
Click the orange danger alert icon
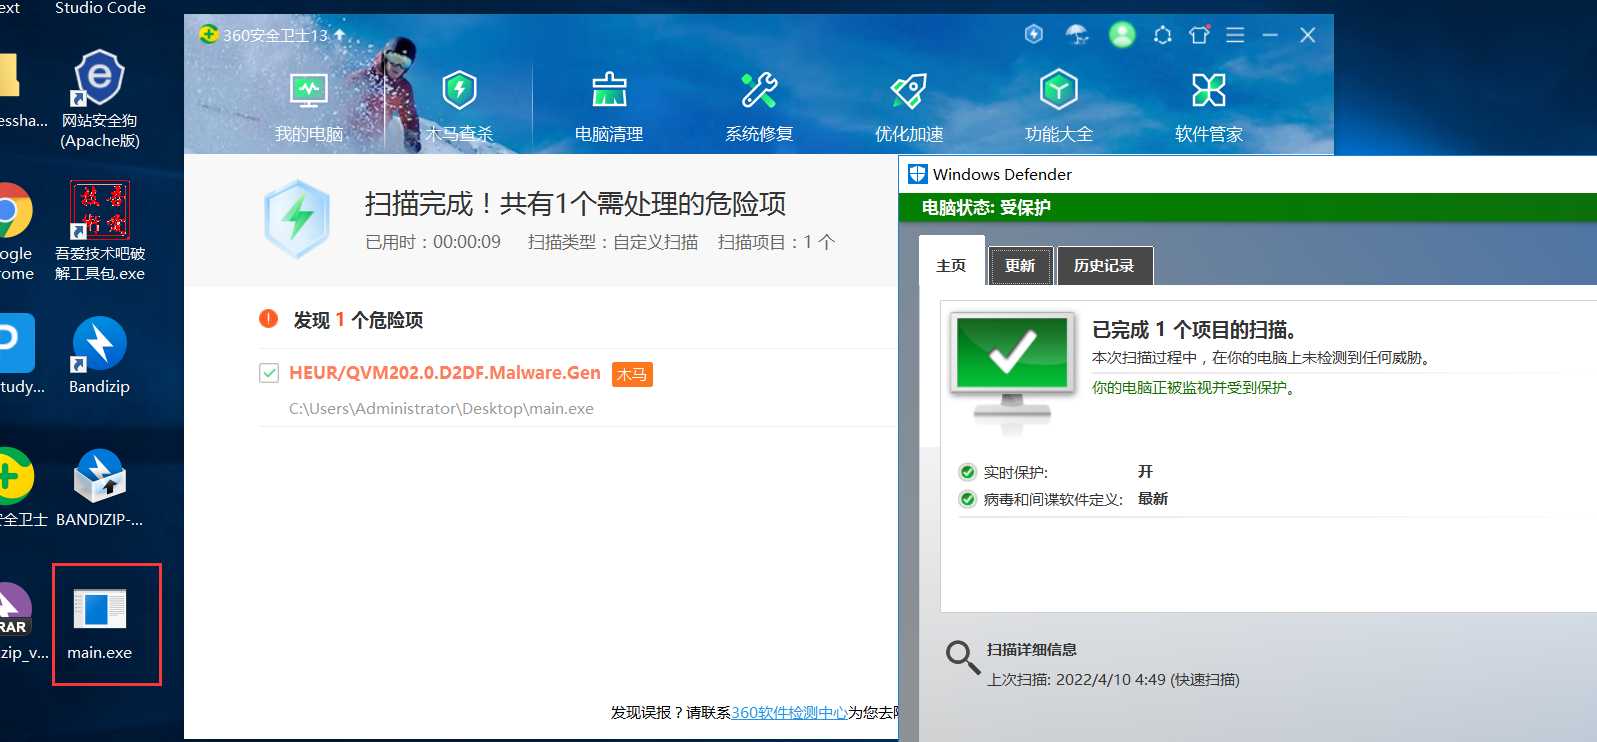[268, 319]
